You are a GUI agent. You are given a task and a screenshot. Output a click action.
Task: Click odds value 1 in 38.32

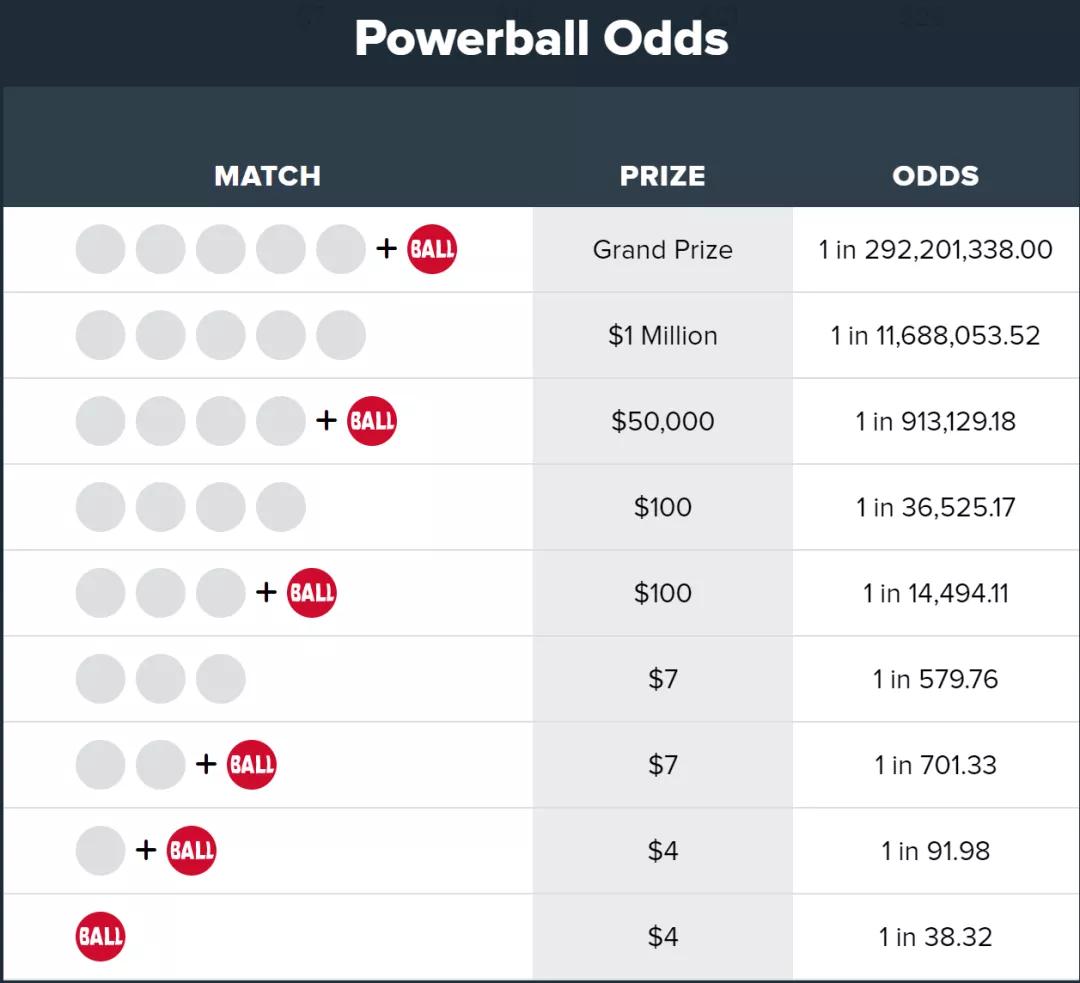coord(935,937)
